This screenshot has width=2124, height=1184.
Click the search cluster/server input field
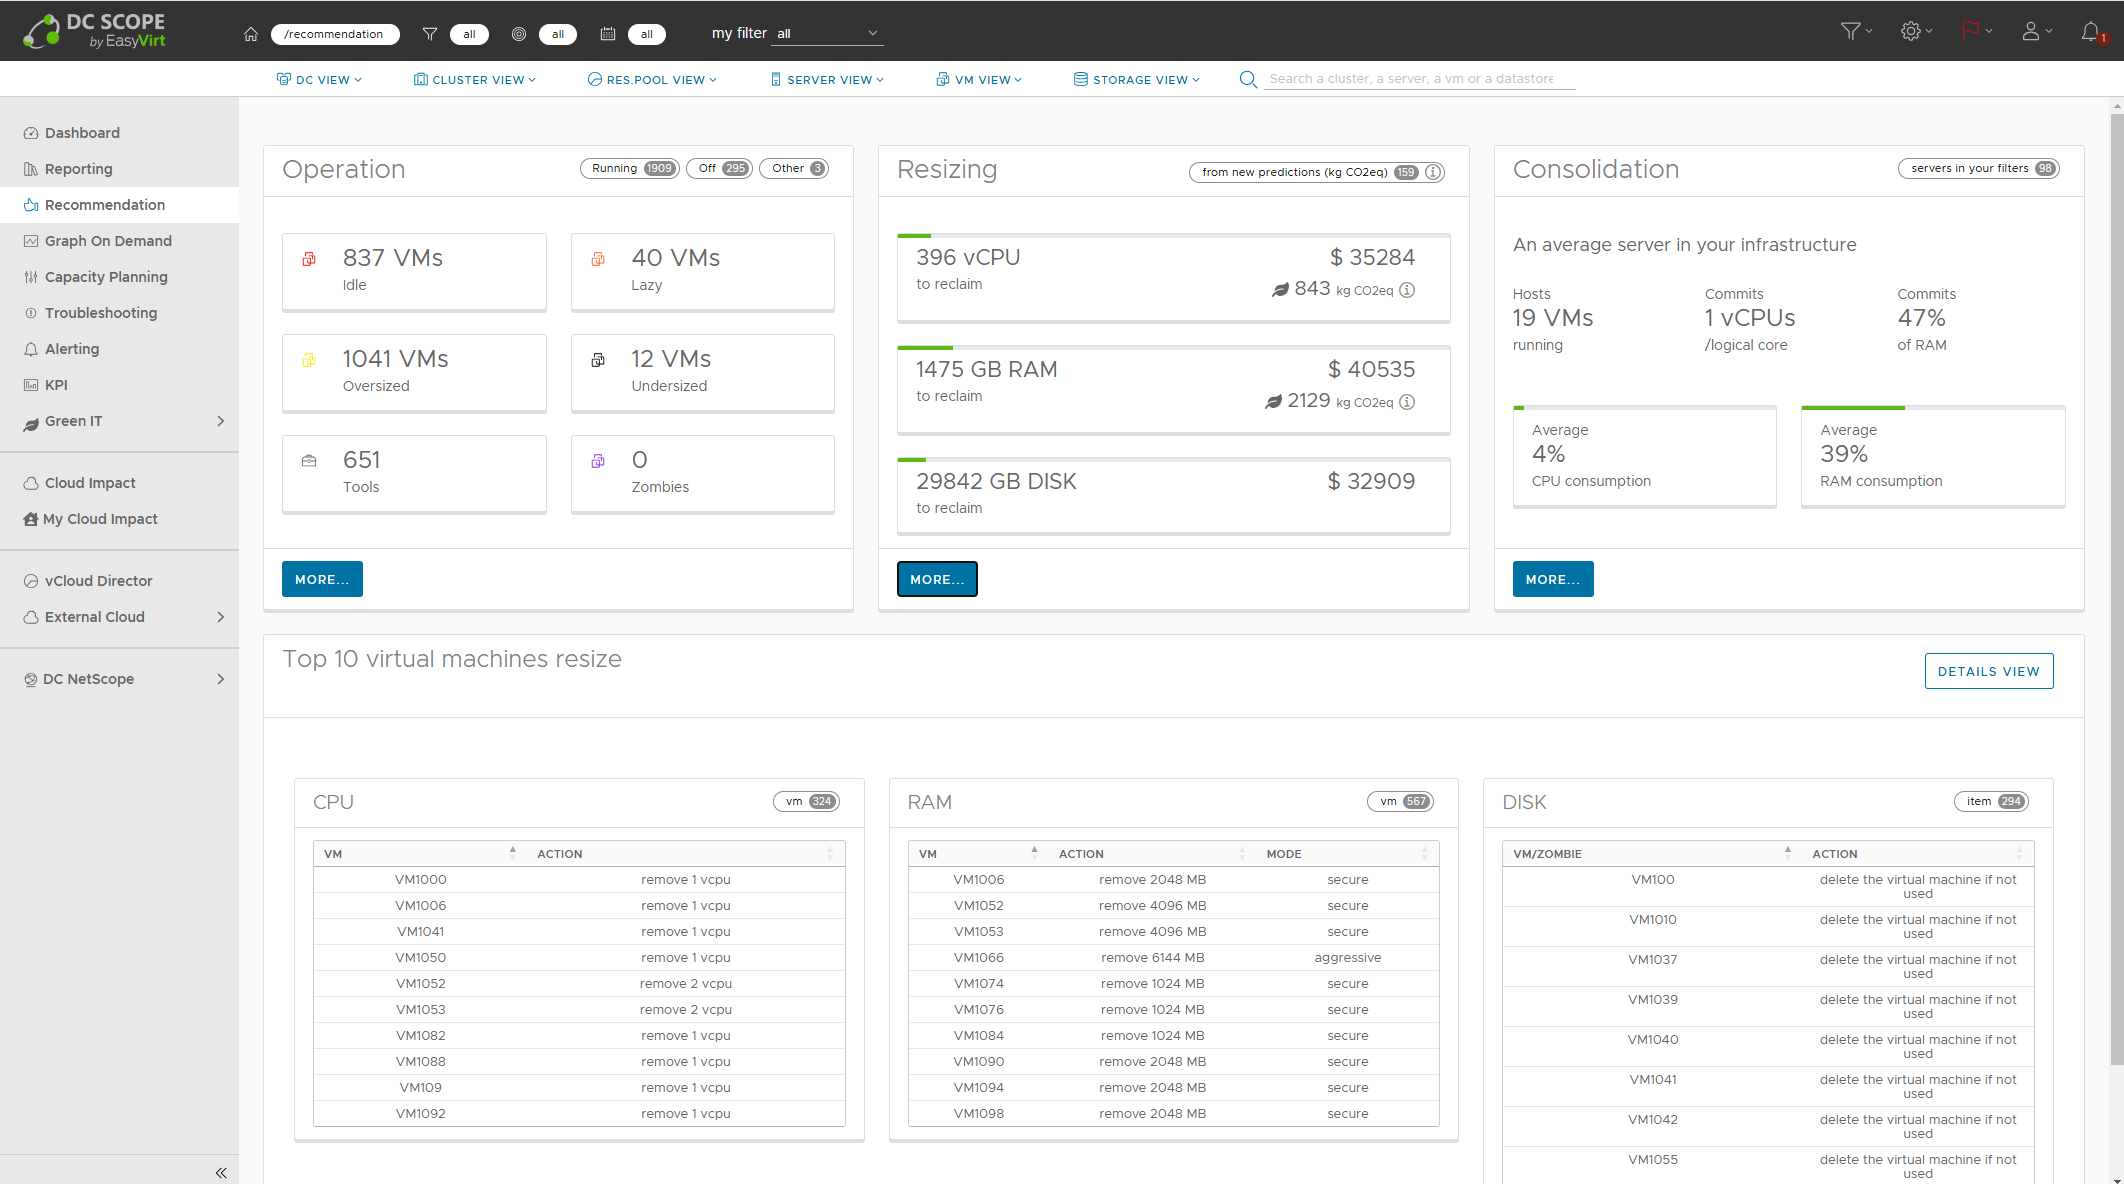point(1420,79)
